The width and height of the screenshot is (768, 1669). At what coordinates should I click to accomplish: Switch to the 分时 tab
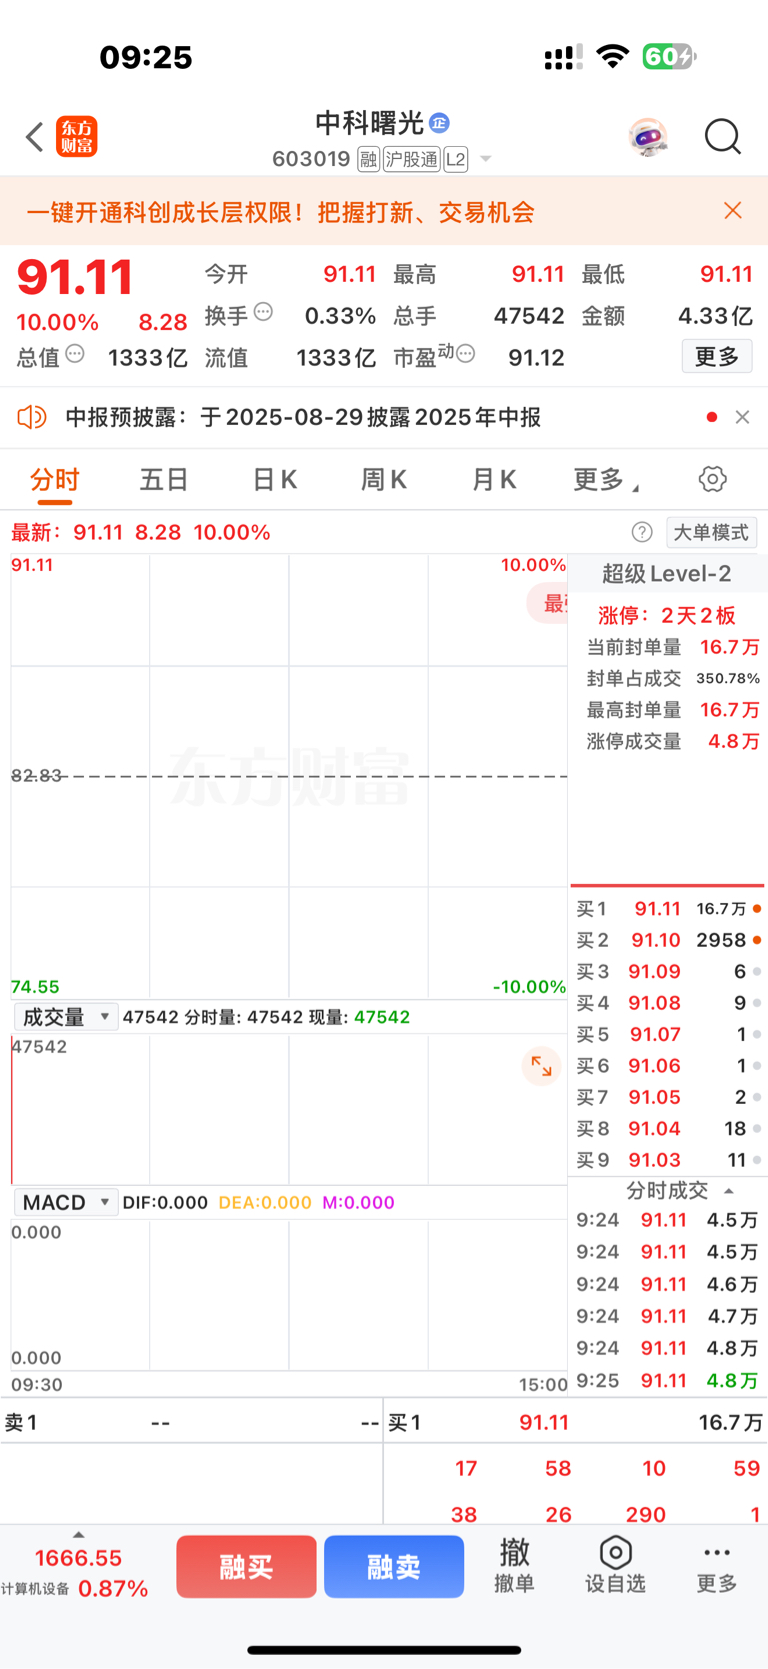click(54, 480)
